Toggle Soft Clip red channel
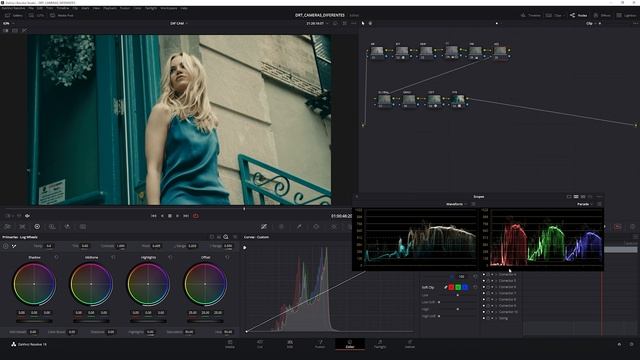 pos(451,287)
